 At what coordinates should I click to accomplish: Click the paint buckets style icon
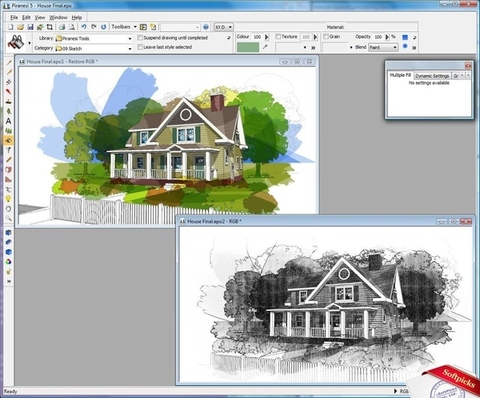pos(16,42)
